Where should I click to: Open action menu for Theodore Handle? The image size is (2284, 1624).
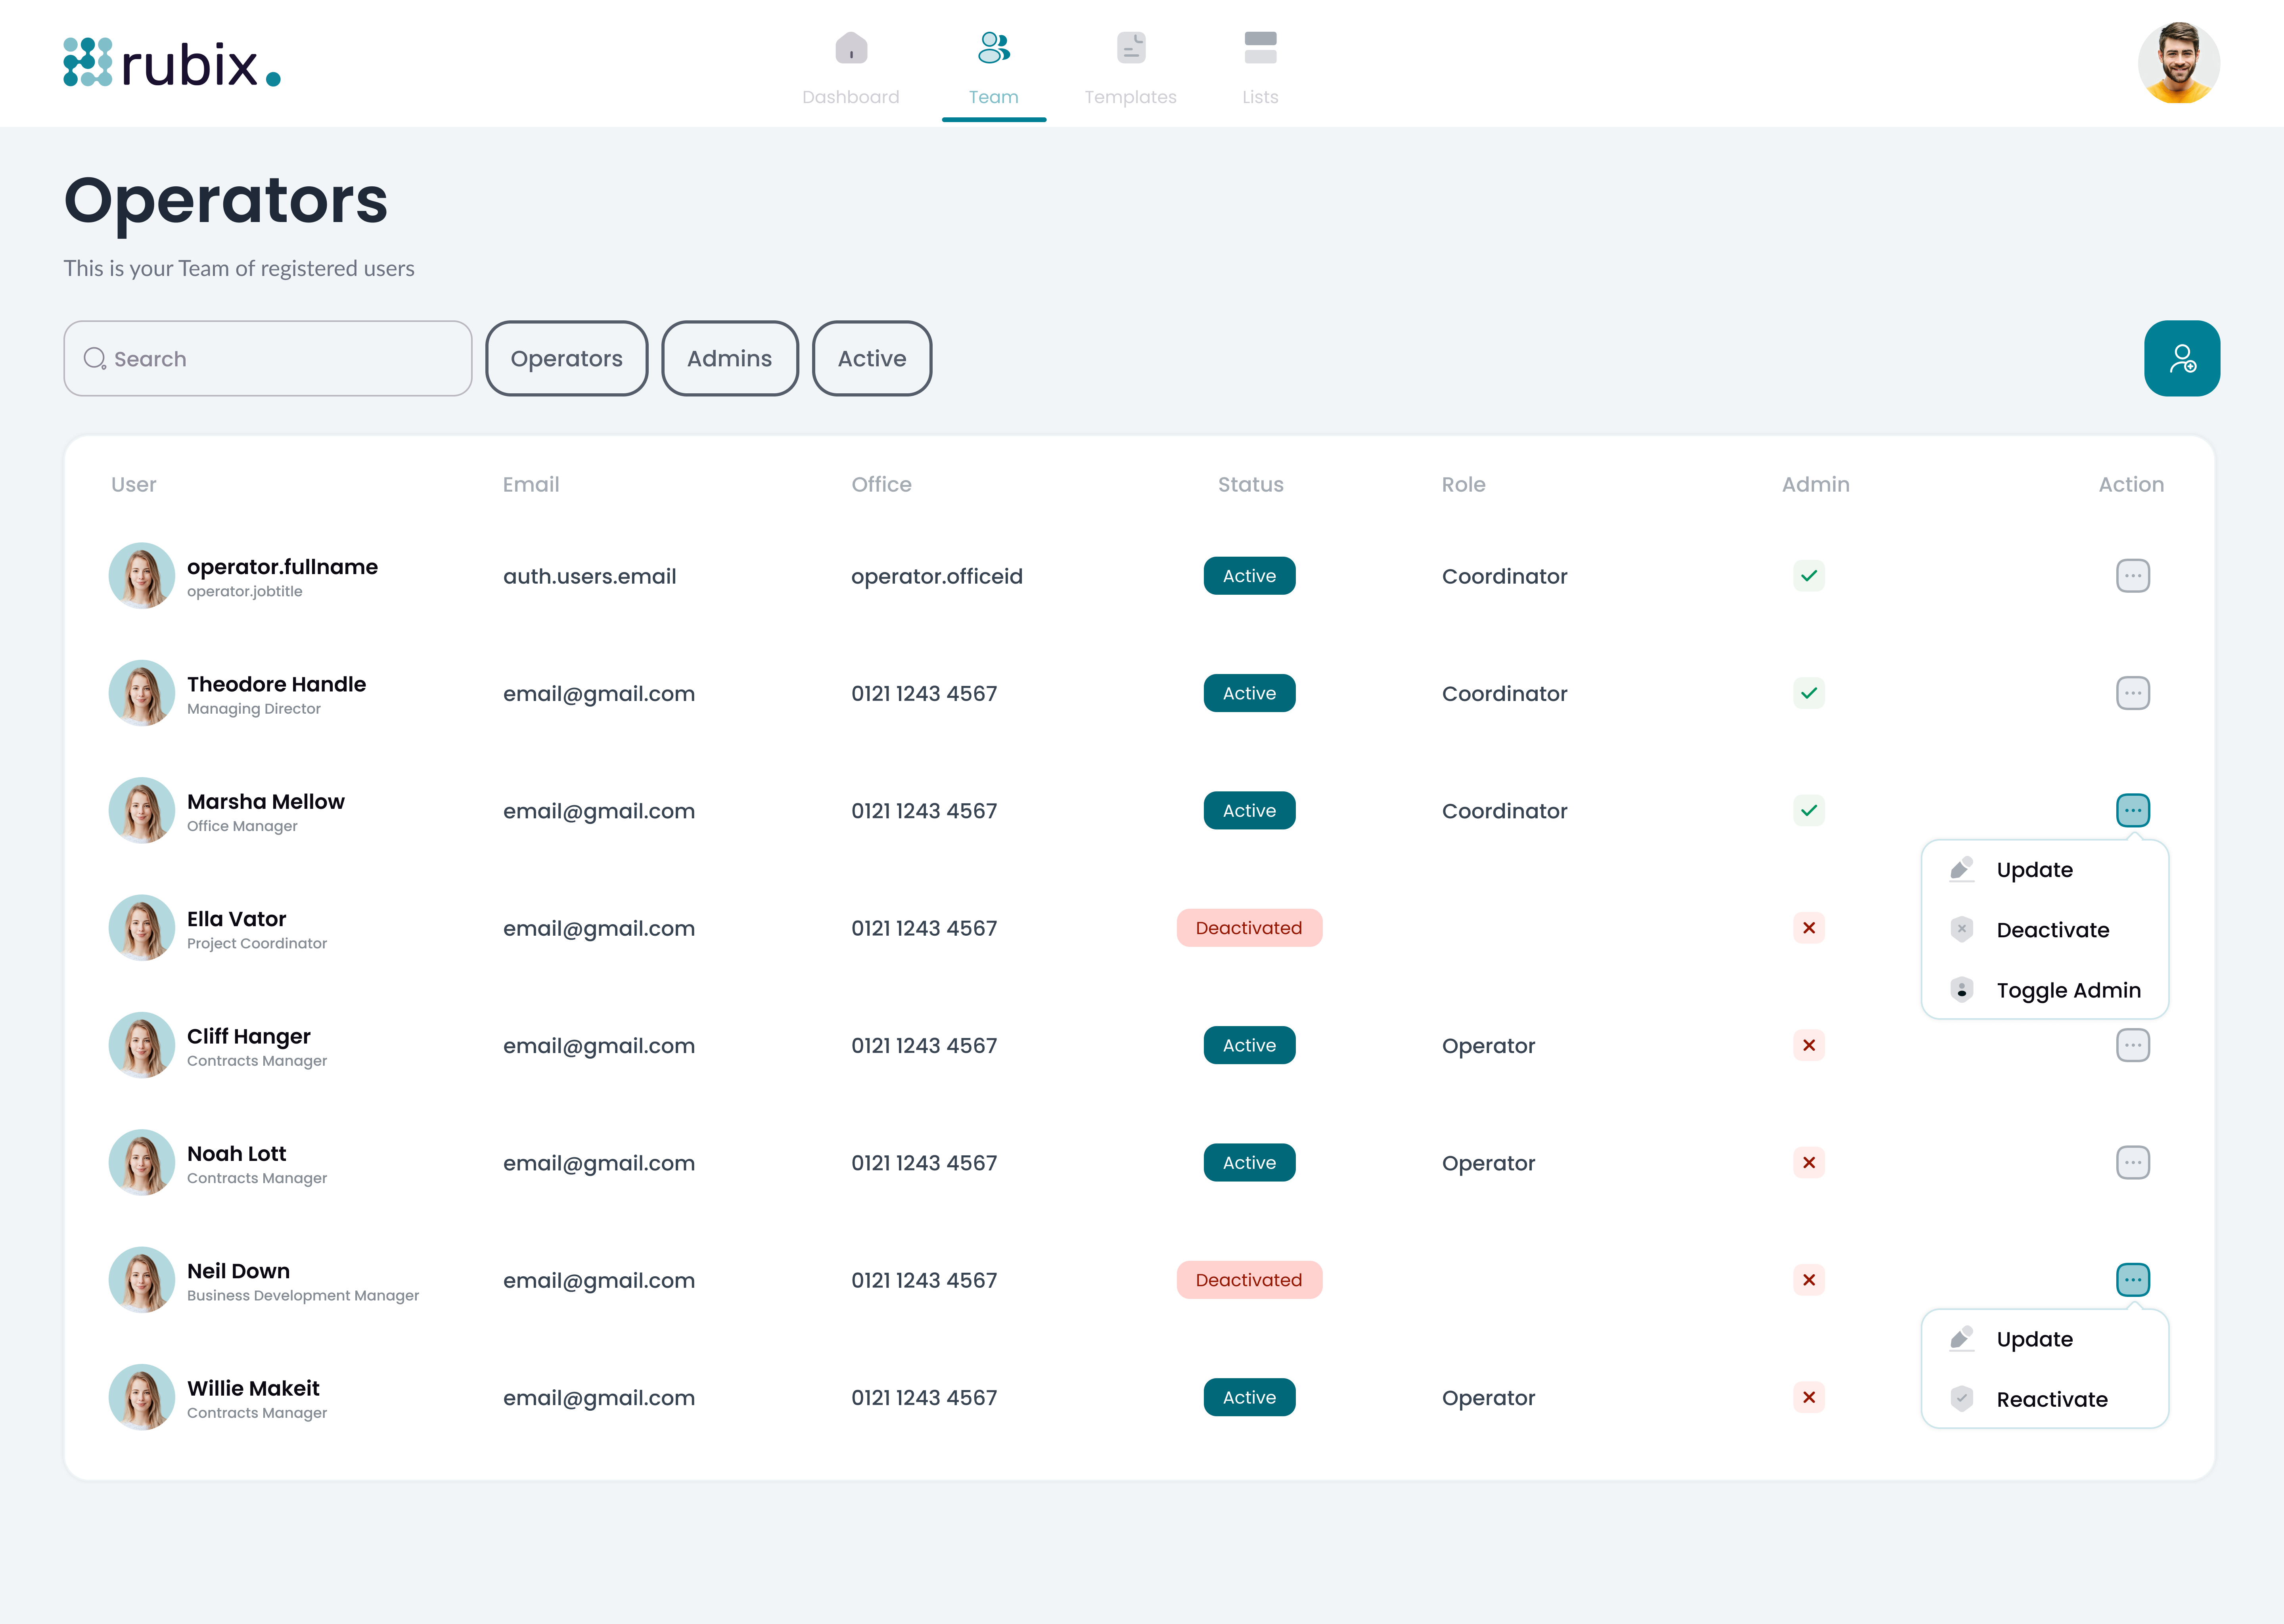click(2132, 693)
